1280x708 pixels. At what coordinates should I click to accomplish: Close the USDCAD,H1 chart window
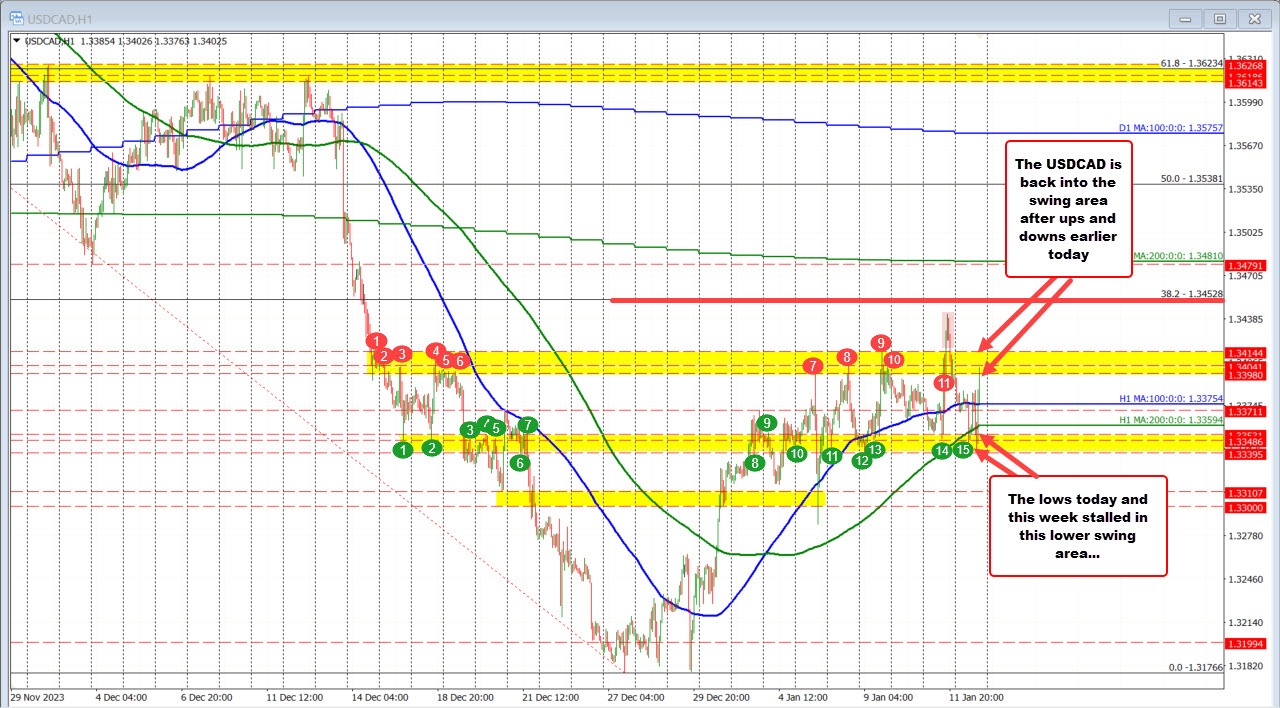(x=1250, y=17)
